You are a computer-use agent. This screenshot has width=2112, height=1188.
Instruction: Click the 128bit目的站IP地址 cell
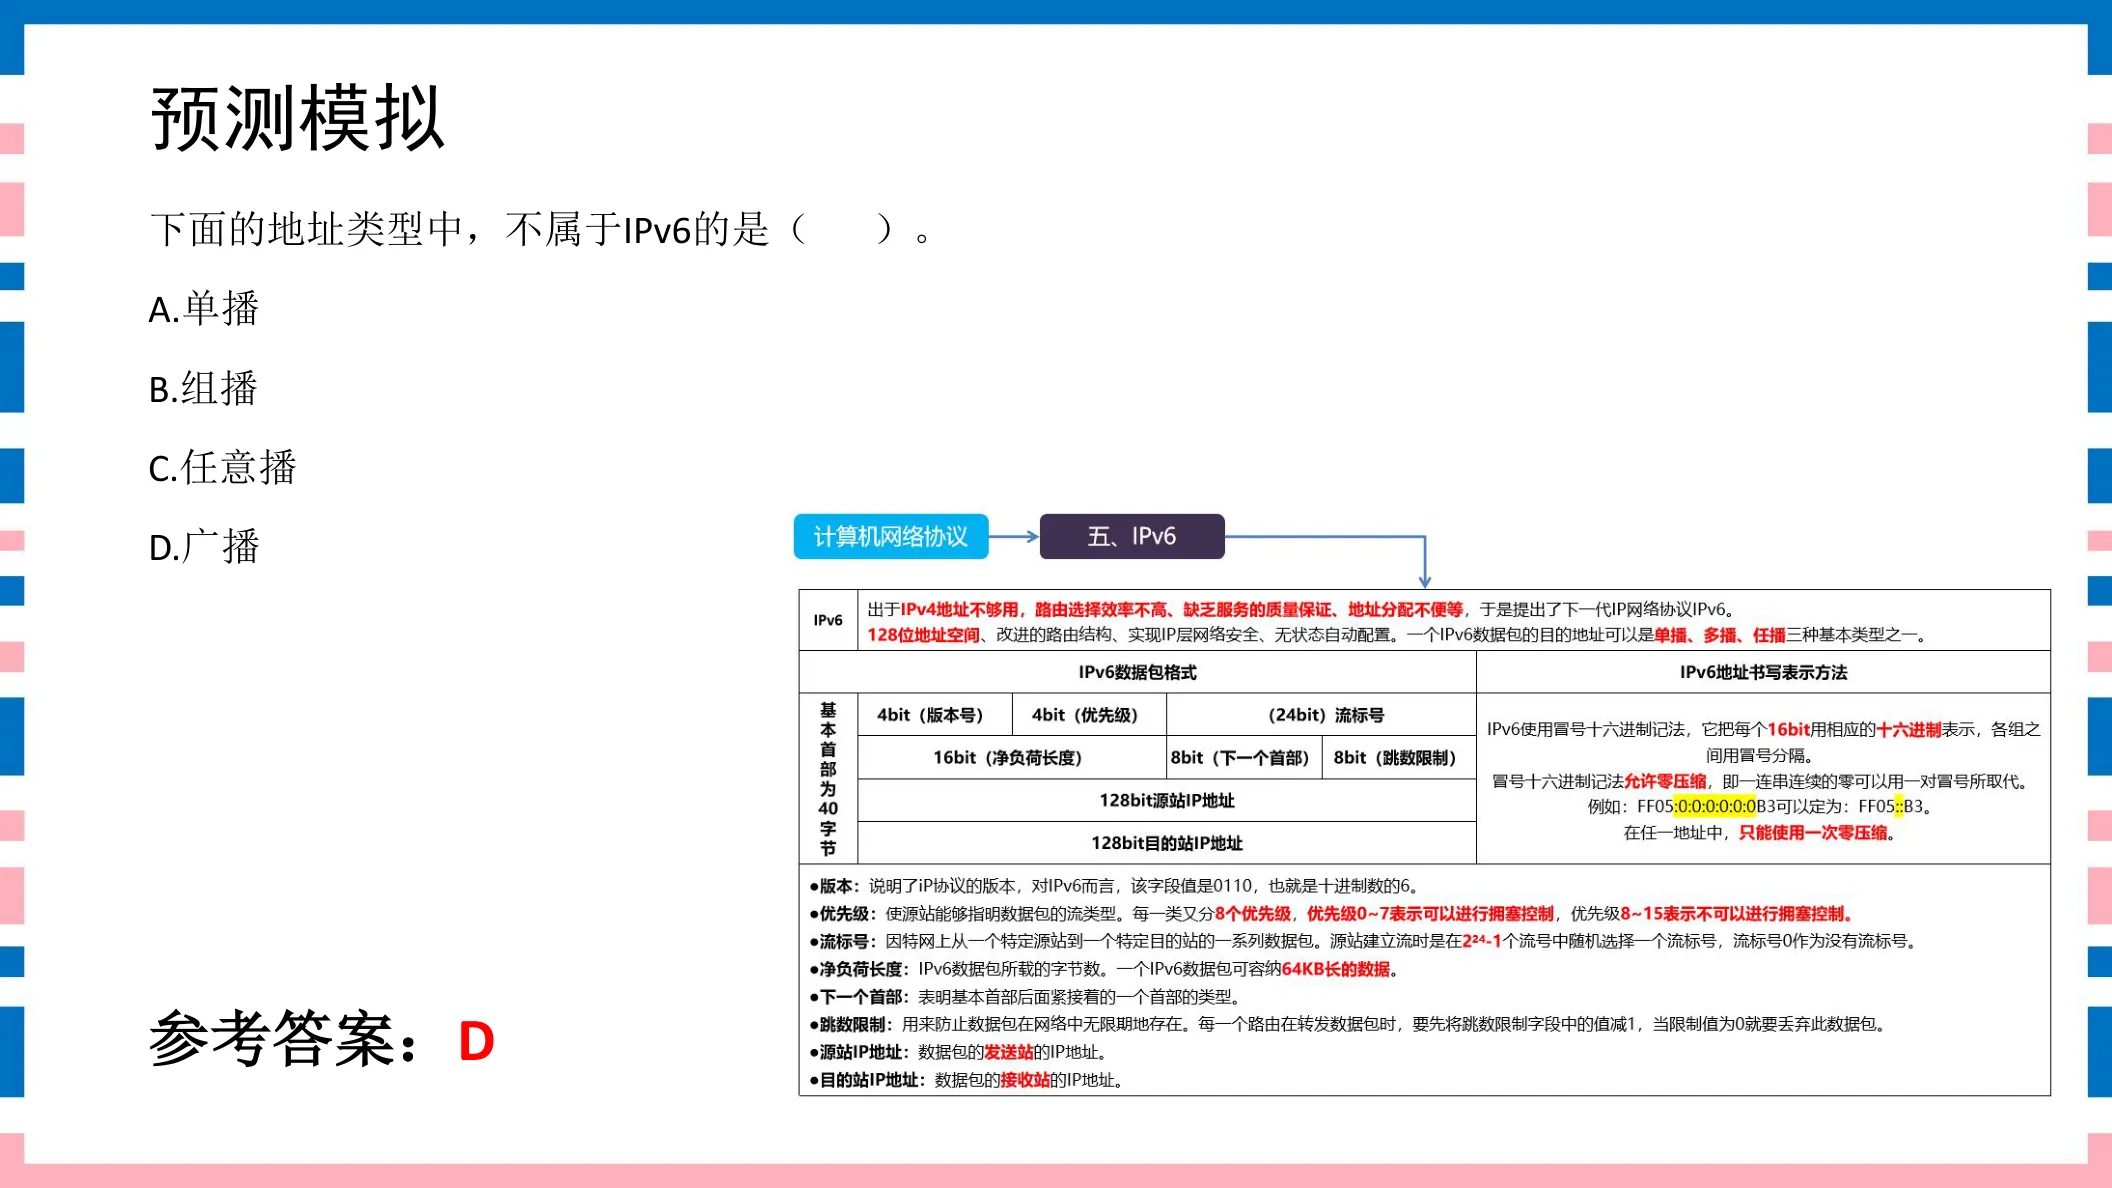tap(1167, 843)
